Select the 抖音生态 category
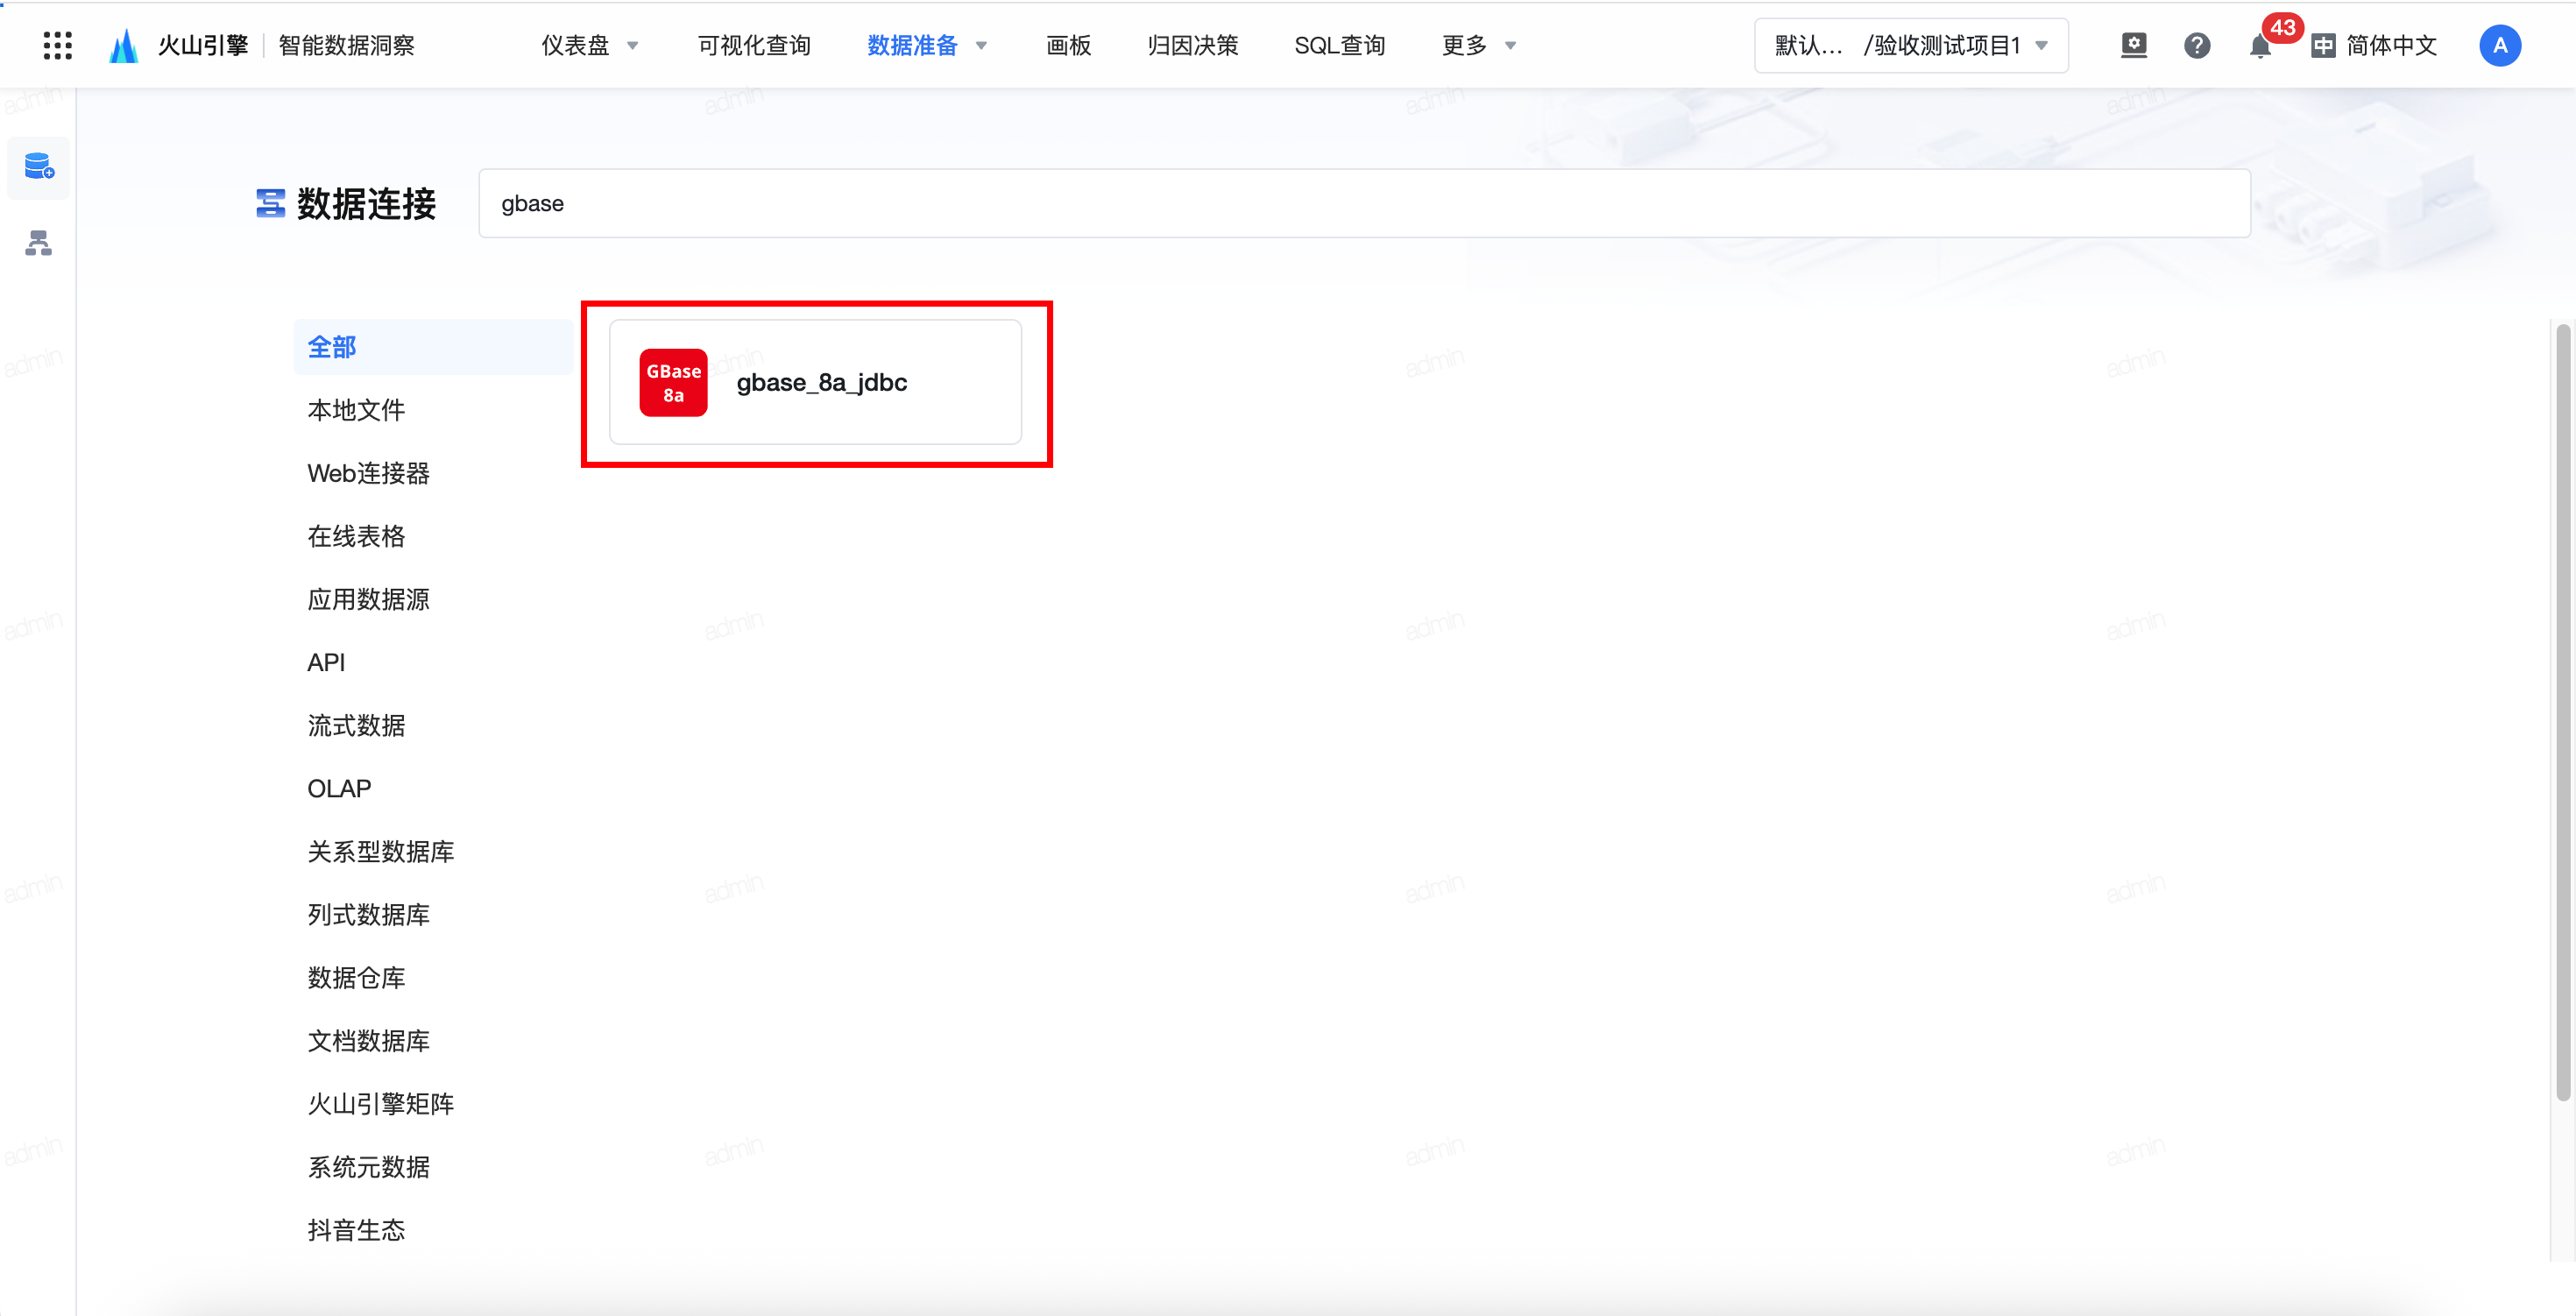Viewport: 2576px width, 1316px height. [x=356, y=1229]
